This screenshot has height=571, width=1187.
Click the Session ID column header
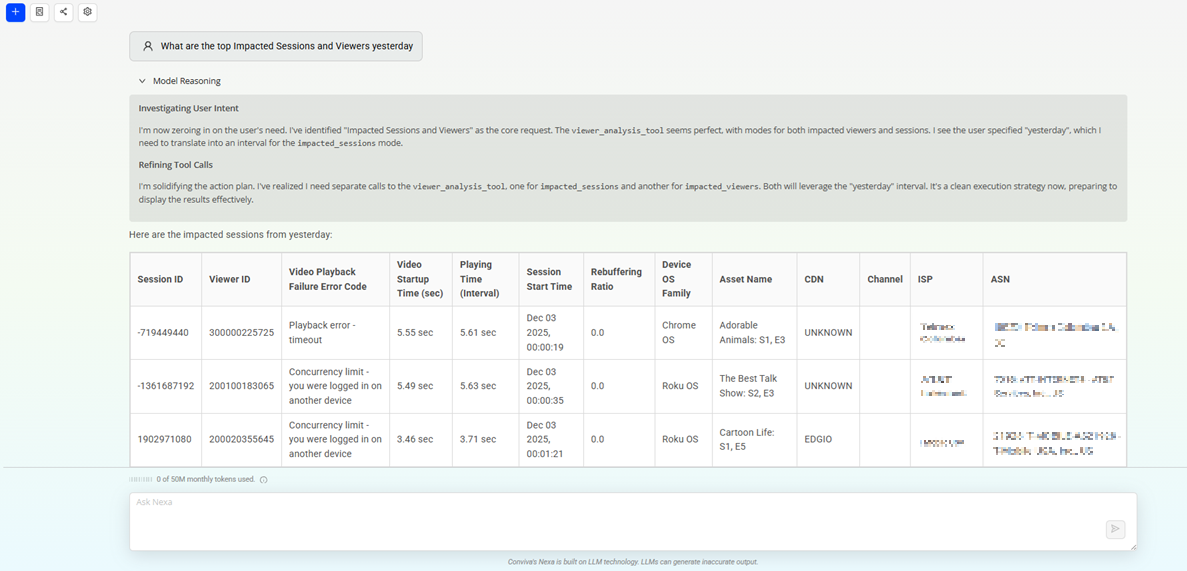coord(167,279)
